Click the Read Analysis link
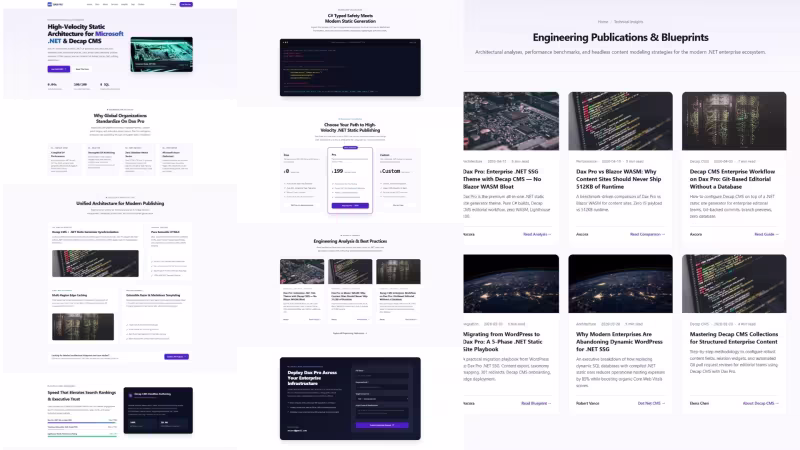This screenshot has width=800, height=450. (537, 234)
